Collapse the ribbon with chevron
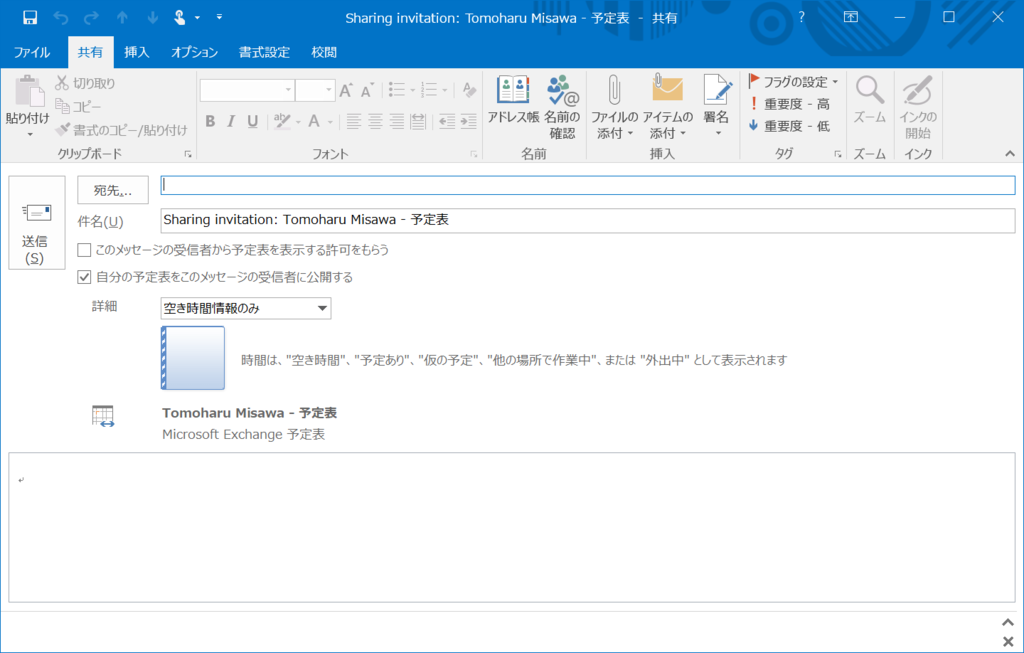The height and width of the screenshot is (653, 1024). [1010, 154]
